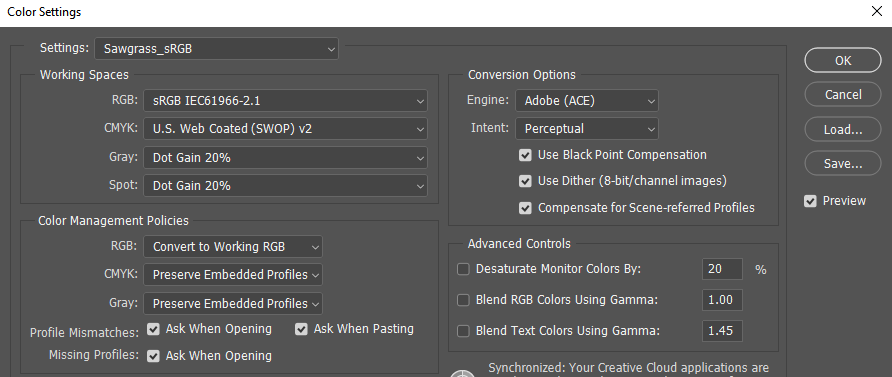
Task: Click the Load... button
Action: [x=843, y=129]
